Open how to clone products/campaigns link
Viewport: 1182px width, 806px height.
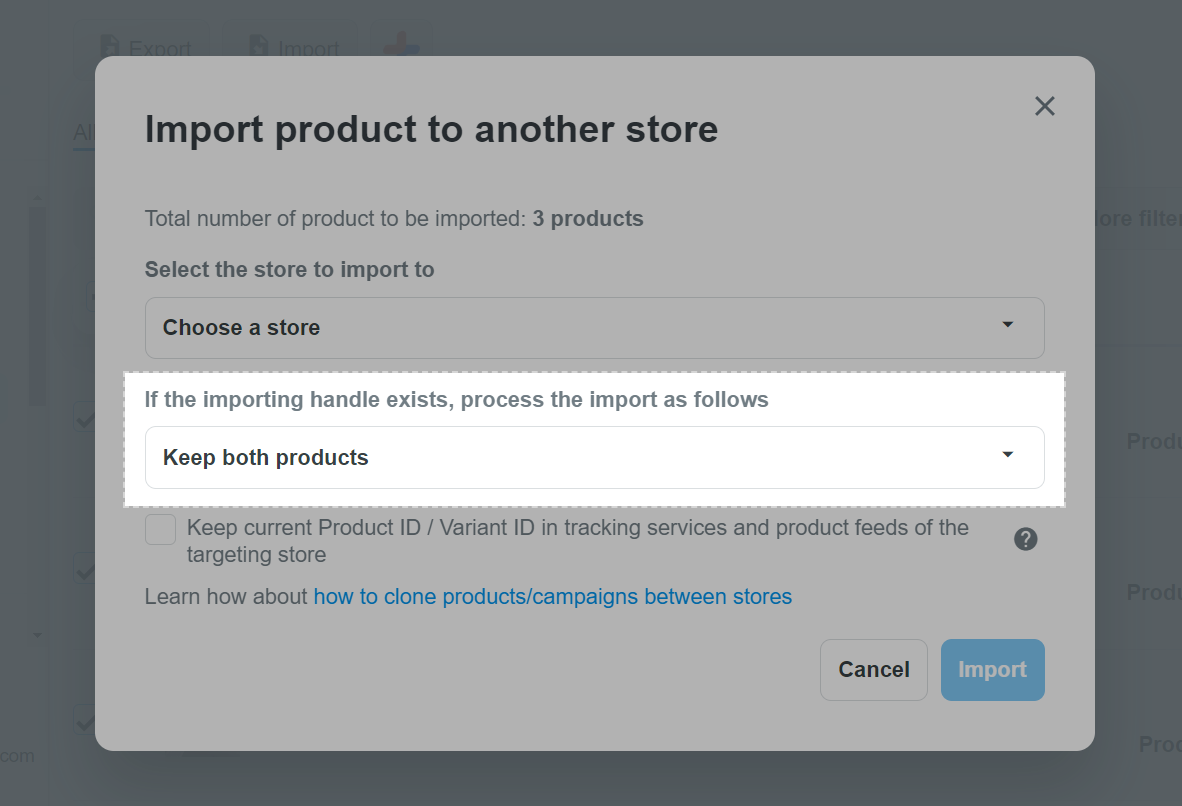553,596
